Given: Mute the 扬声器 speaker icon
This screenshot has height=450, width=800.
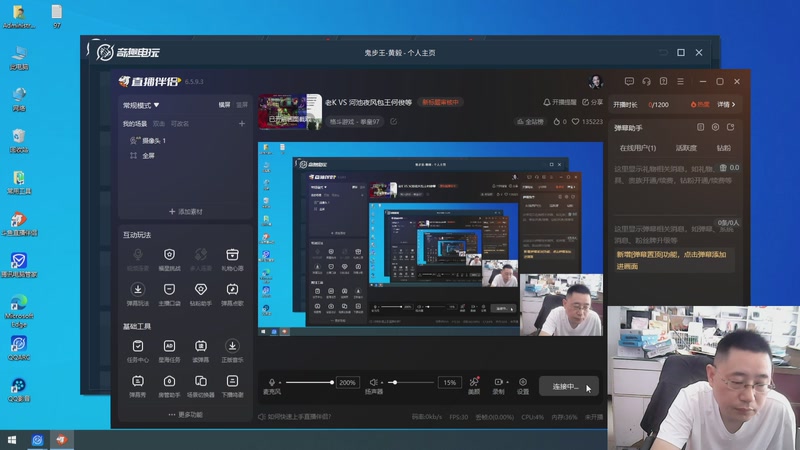Looking at the screenshot, I should click(373, 382).
